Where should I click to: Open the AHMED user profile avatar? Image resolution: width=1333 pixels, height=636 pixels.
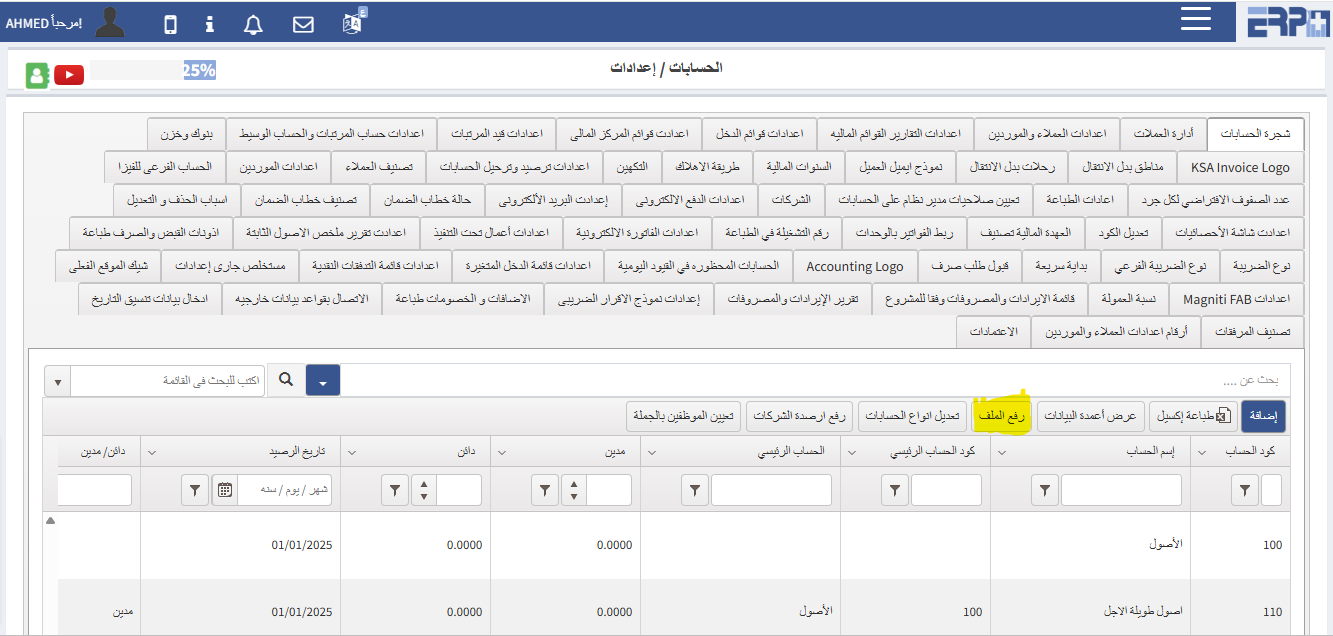click(x=110, y=21)
